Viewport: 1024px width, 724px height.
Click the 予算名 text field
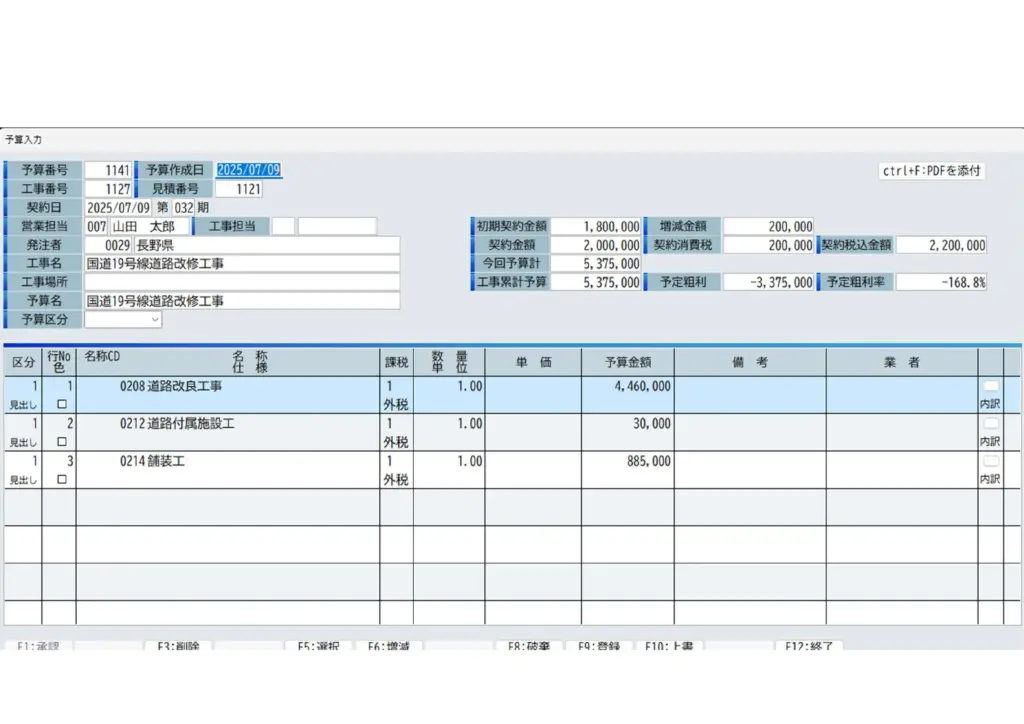(x=241, y=301)
